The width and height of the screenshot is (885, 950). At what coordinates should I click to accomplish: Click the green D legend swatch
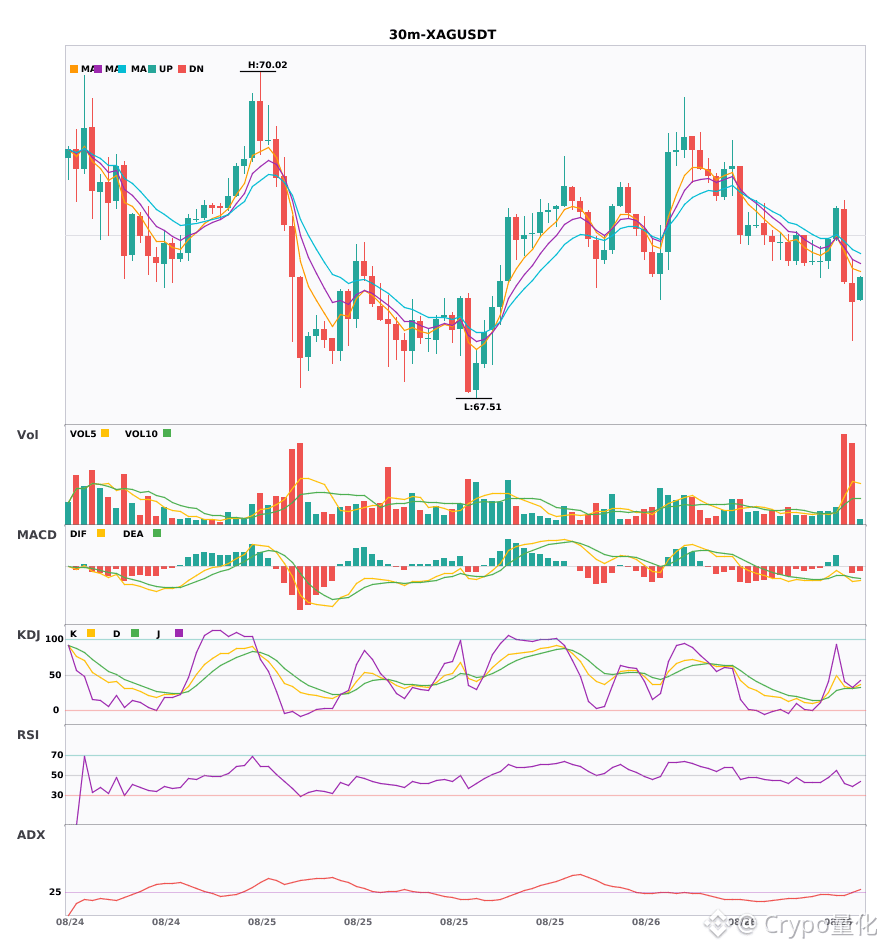click(135, 633)
